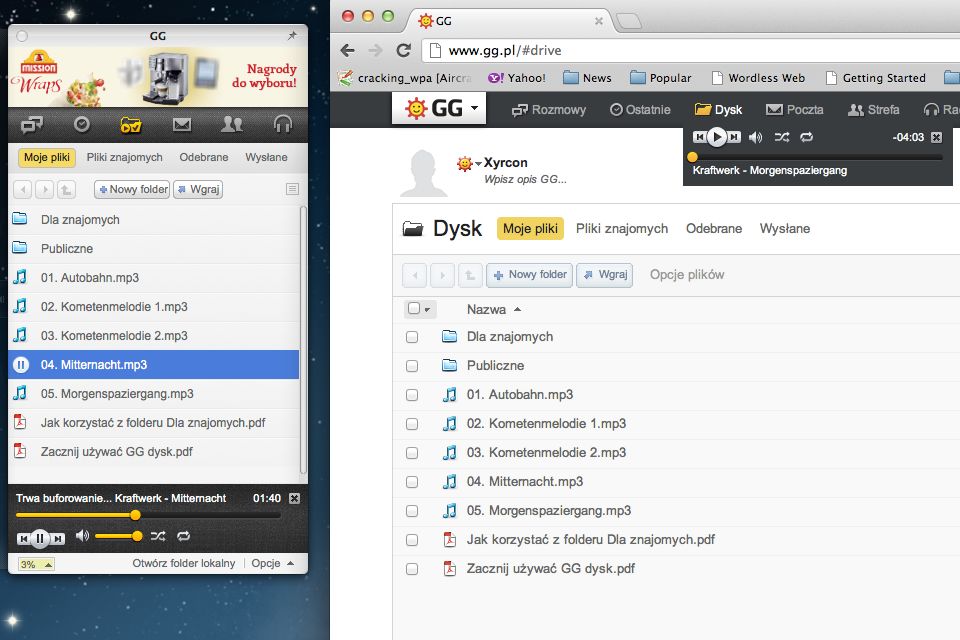960x640 pixels.
Task: Click the web player progress bar
Action: [817, 157]
